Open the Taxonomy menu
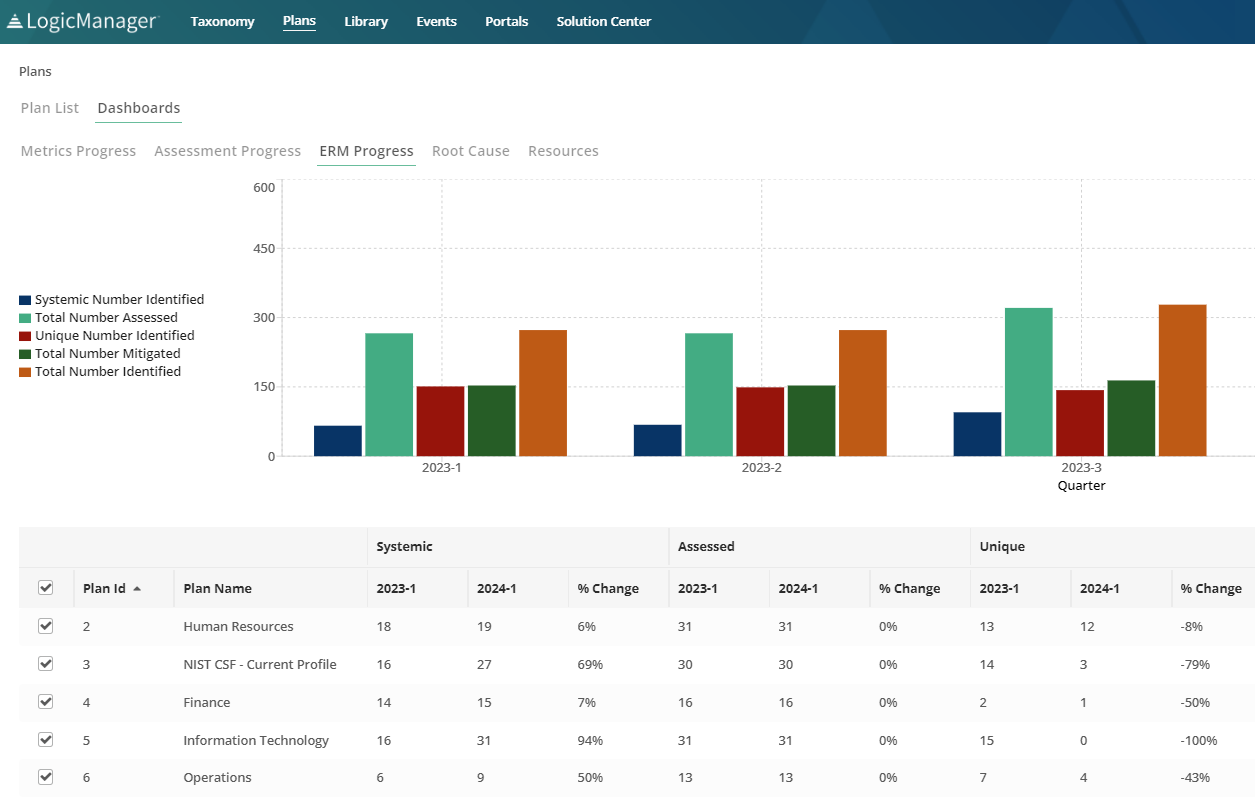The width and height of the screenshot is (1255, 802). coord(222,22)
